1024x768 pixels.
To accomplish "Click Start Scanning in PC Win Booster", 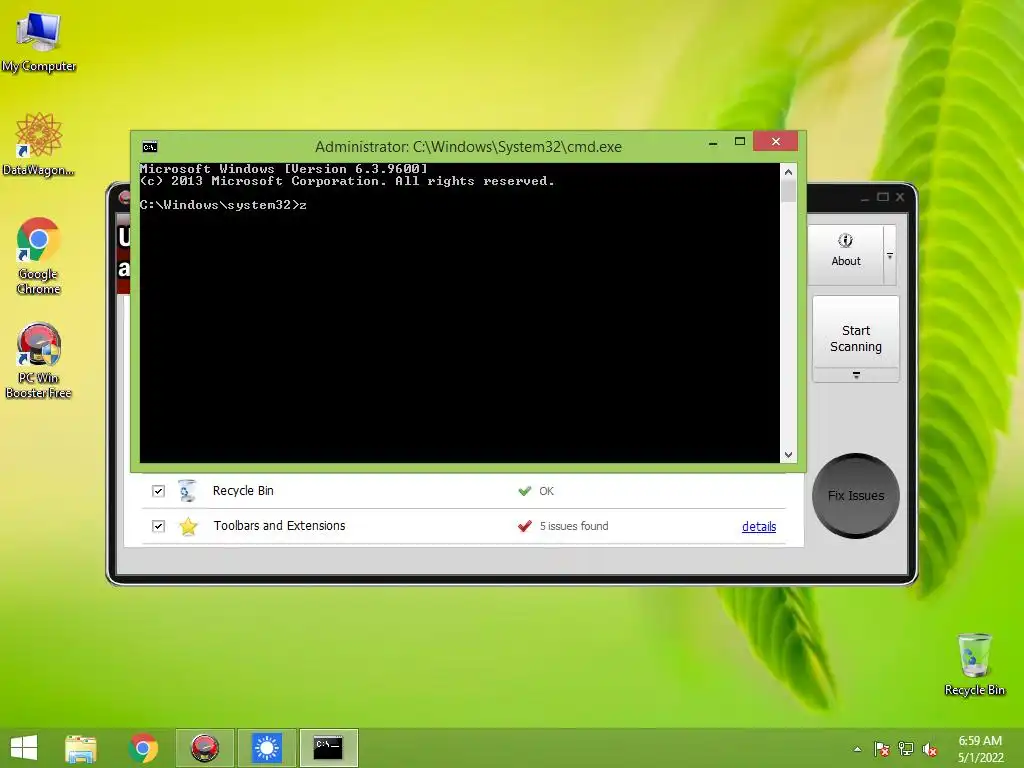I will coord(856,332).
